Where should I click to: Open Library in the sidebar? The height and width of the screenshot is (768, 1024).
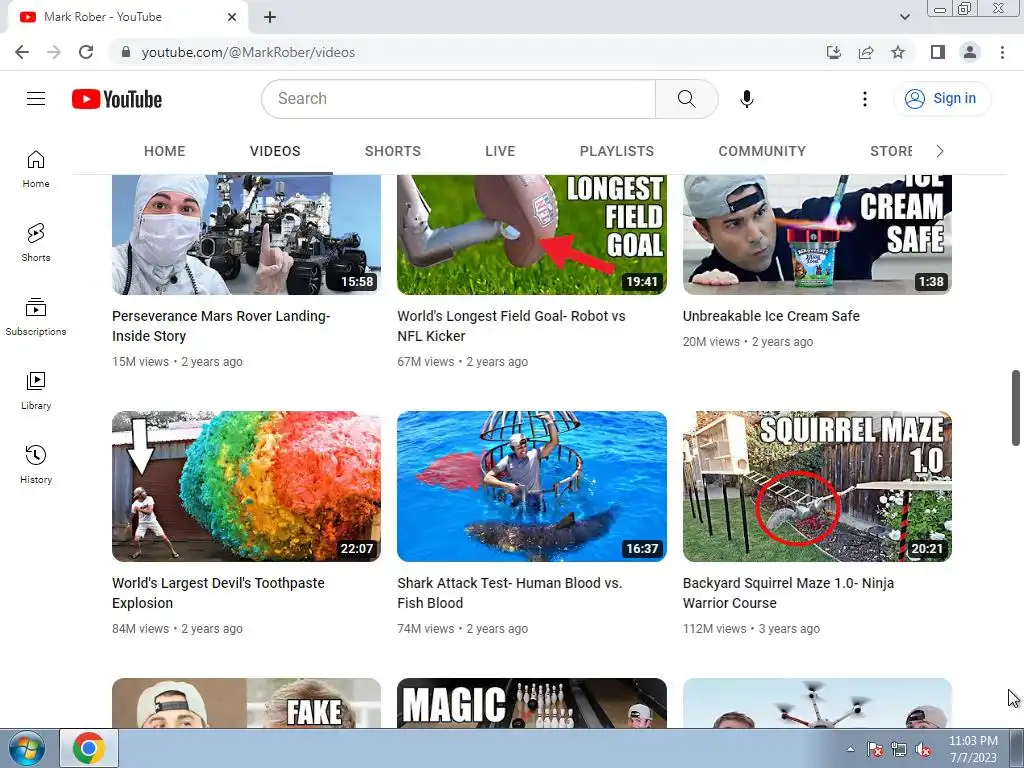point(36,390)
